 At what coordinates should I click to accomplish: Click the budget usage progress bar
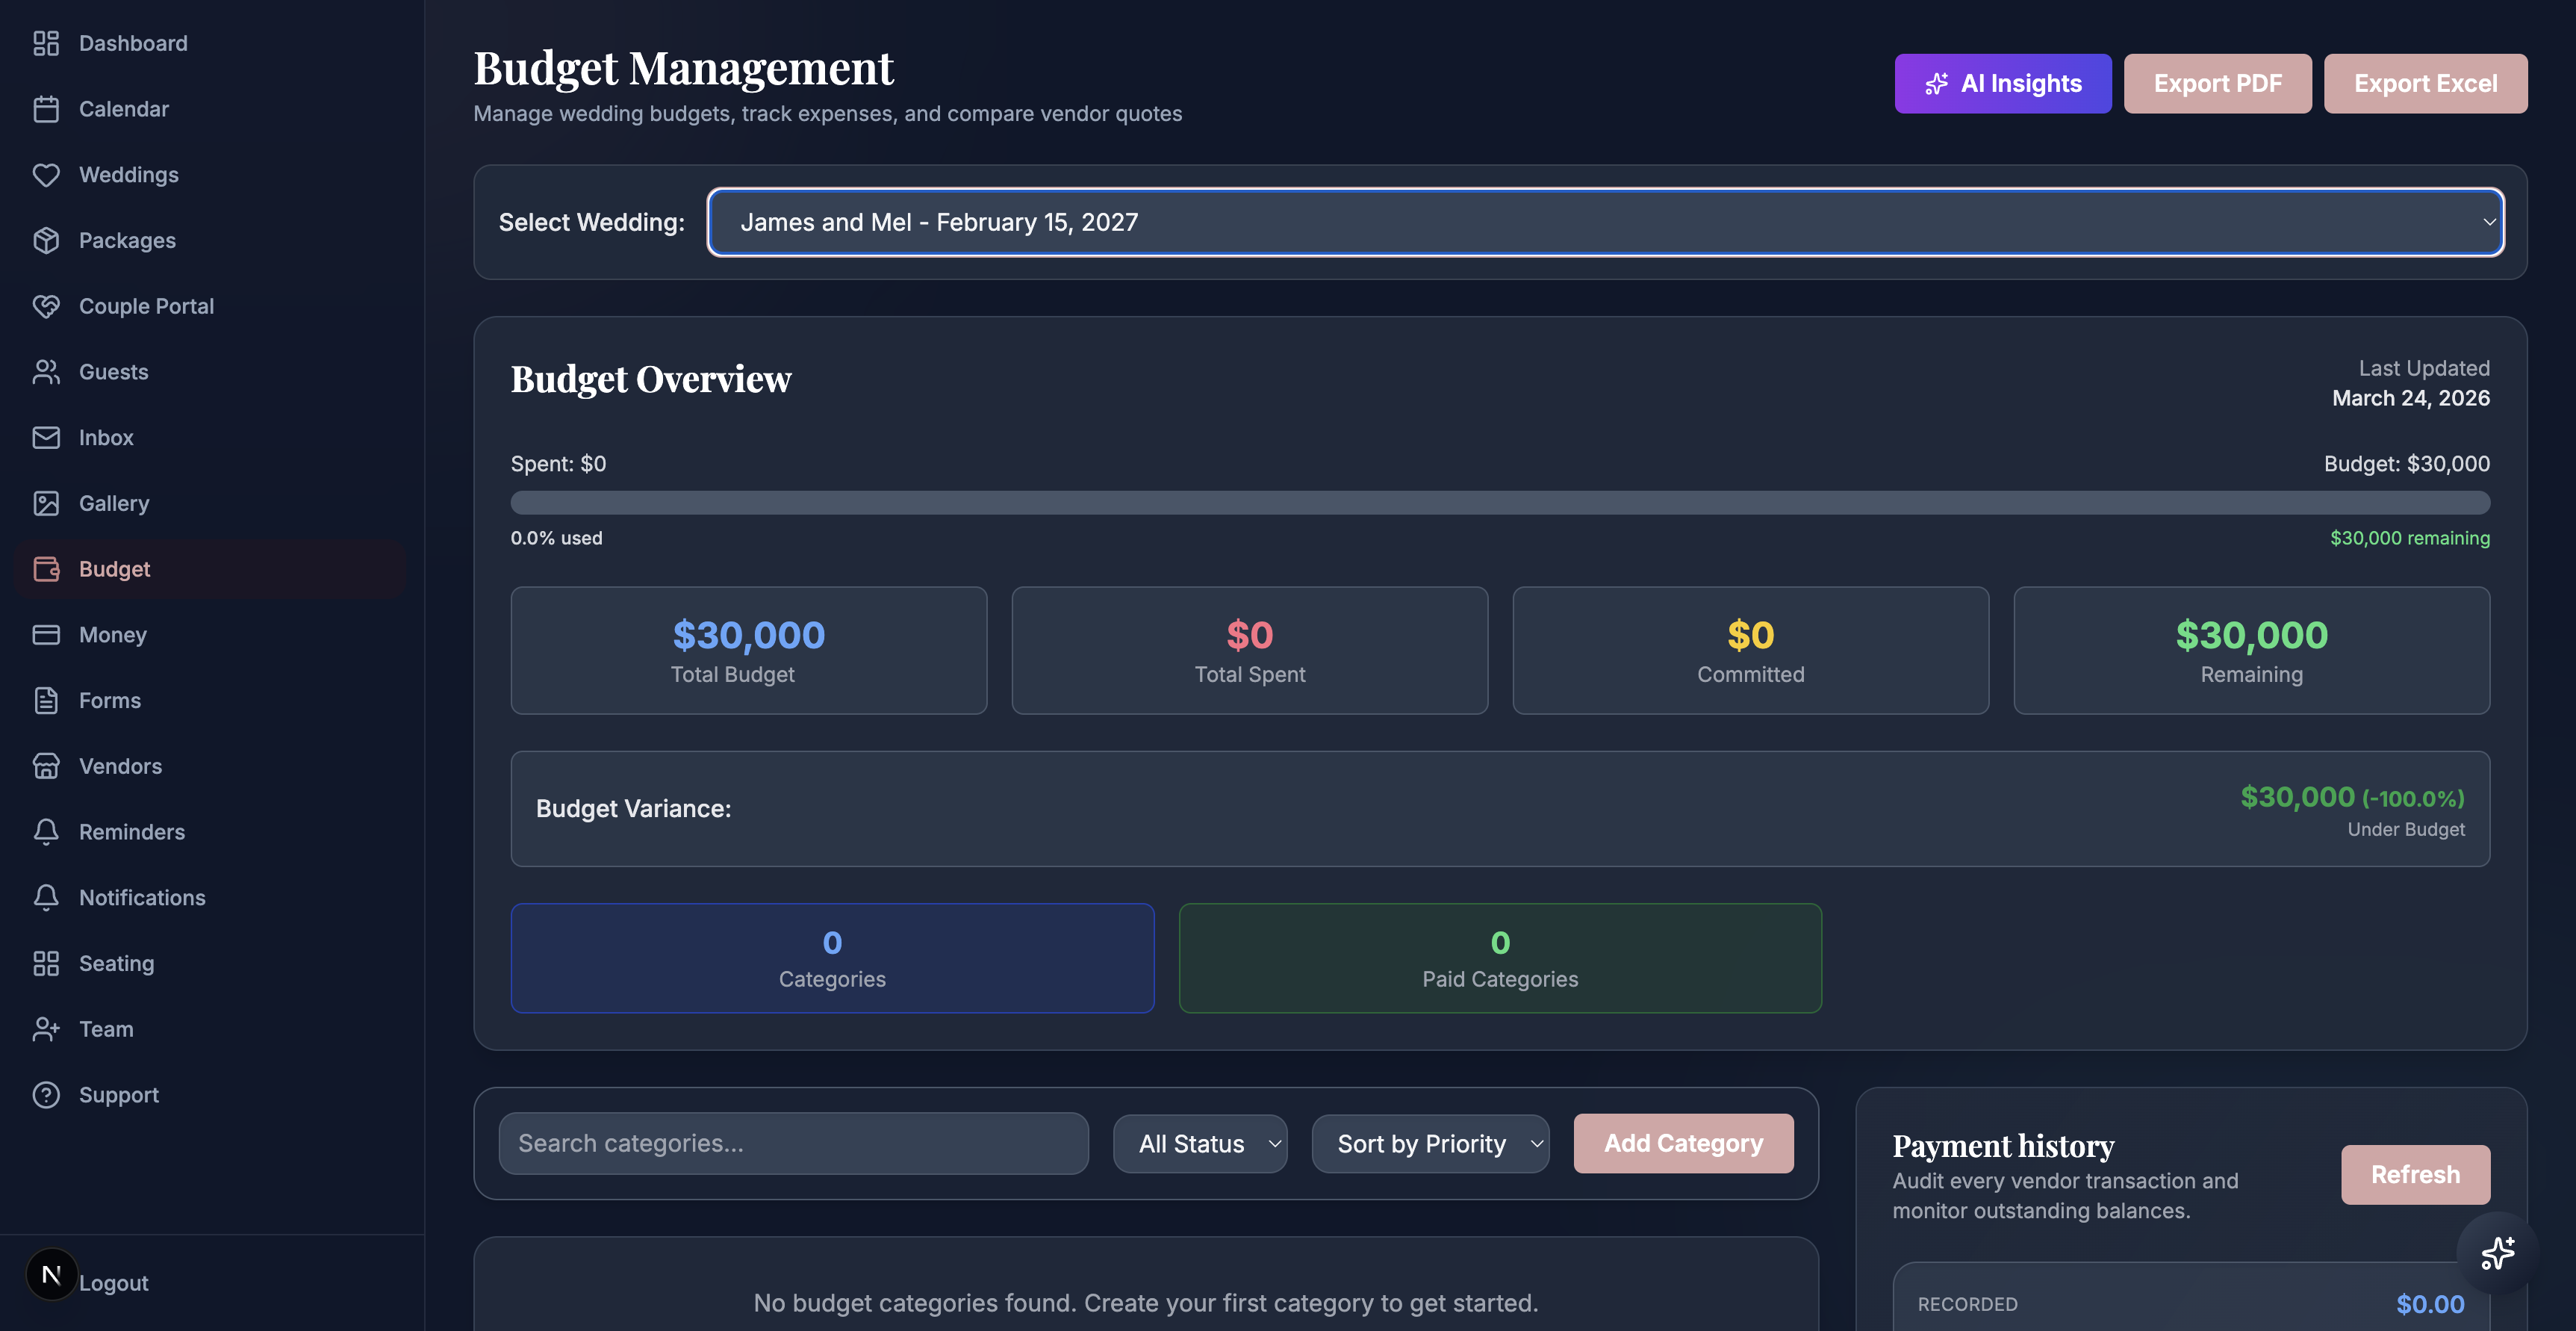coord(1500,503)
